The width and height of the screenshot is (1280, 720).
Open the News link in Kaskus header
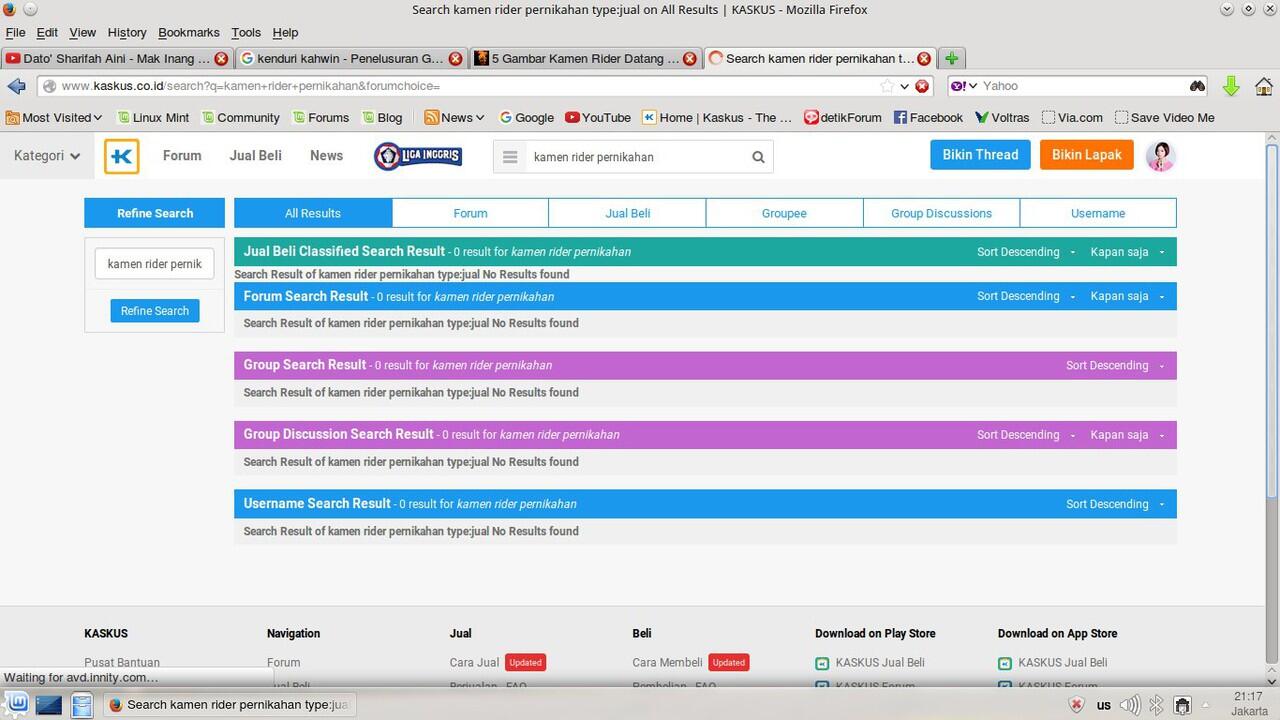coord(326,156)
